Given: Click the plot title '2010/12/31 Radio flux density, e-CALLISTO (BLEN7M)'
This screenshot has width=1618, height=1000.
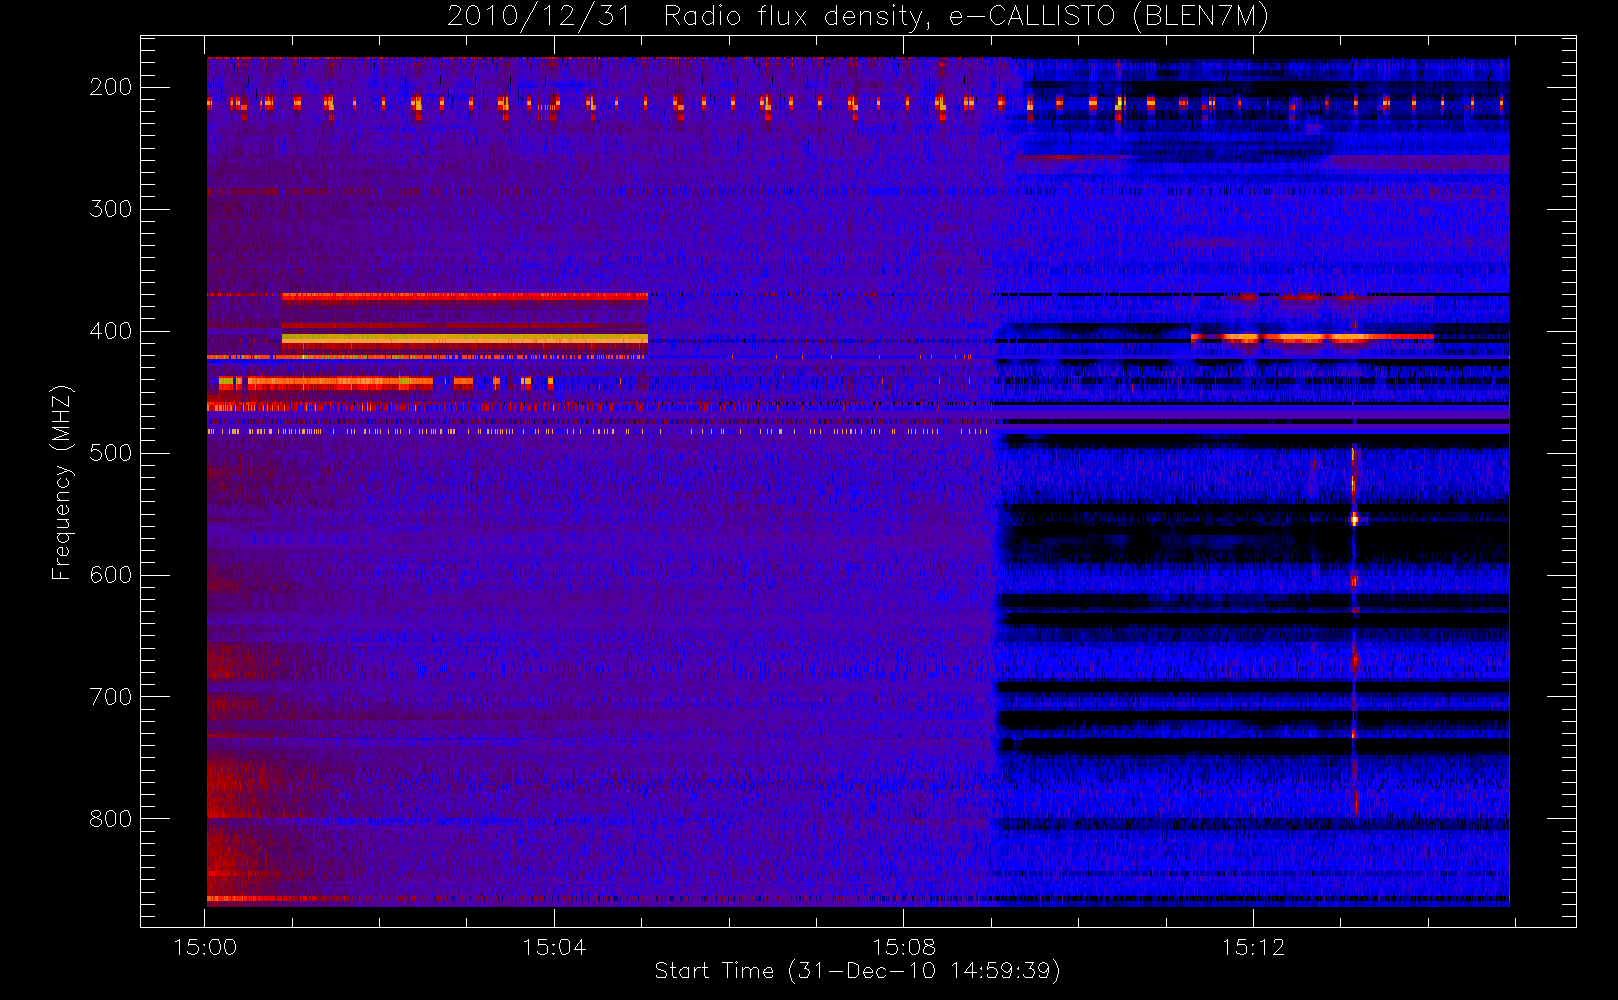Looking at the screenshot, I should [x=857, y=17].
